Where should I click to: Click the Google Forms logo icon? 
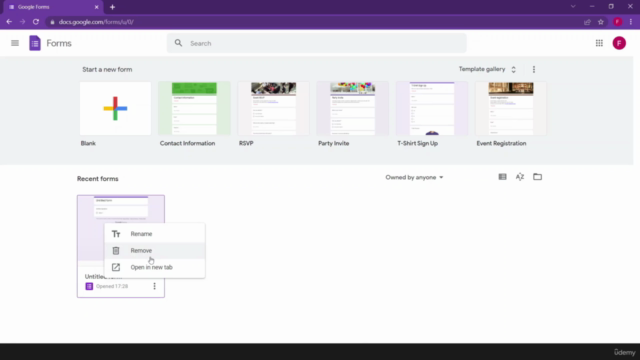[x=35, y=43]
